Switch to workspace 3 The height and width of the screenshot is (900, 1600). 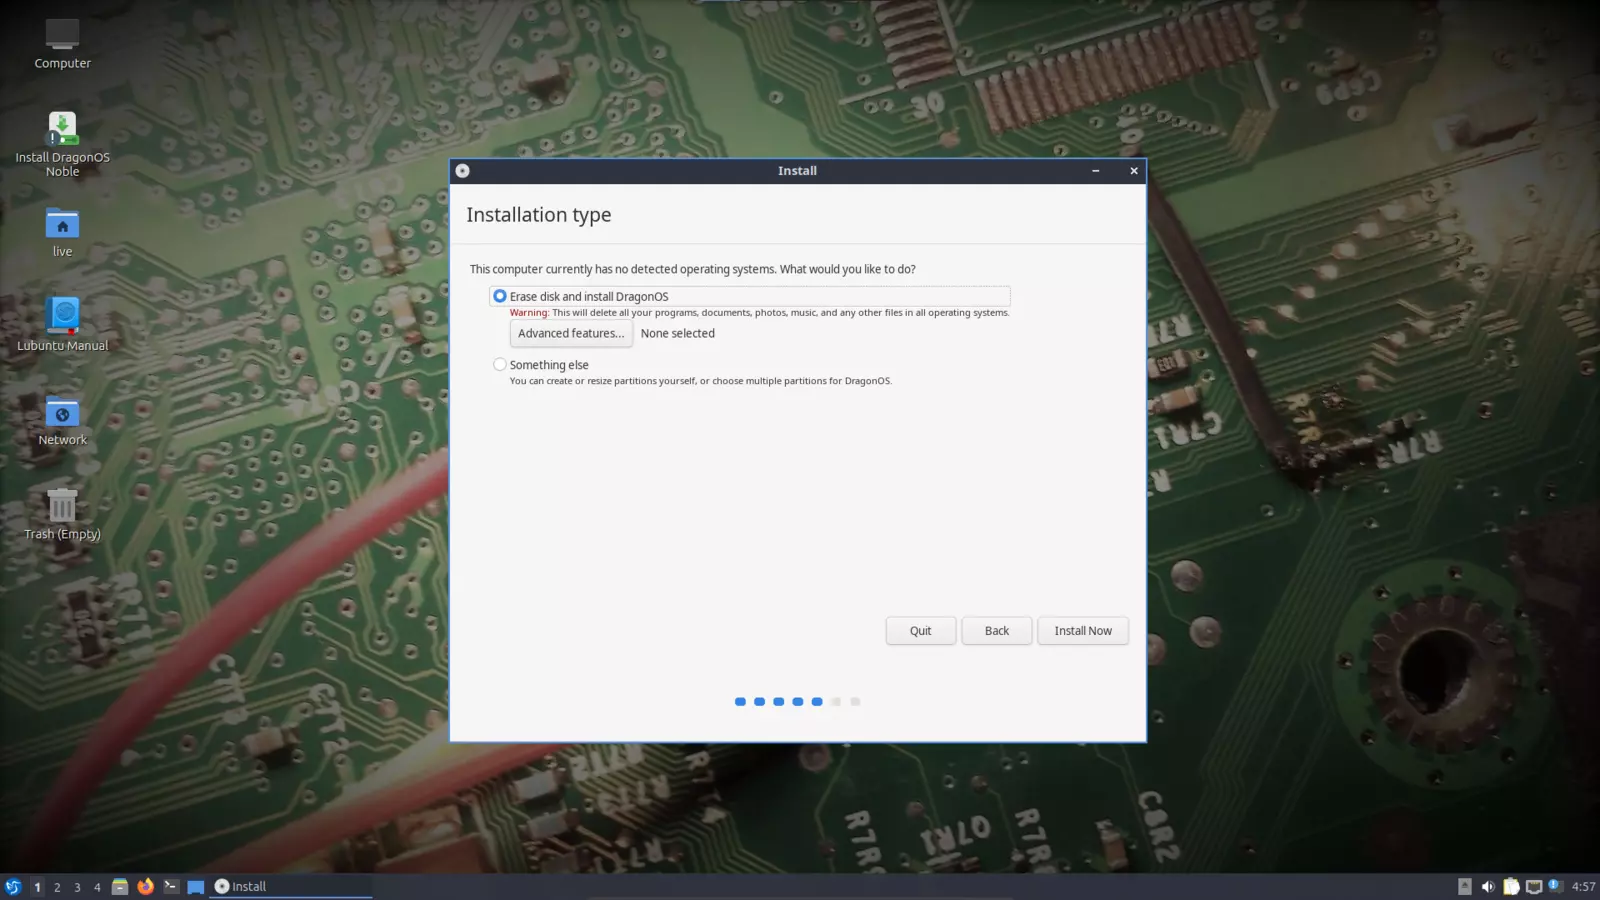(77, 887)
